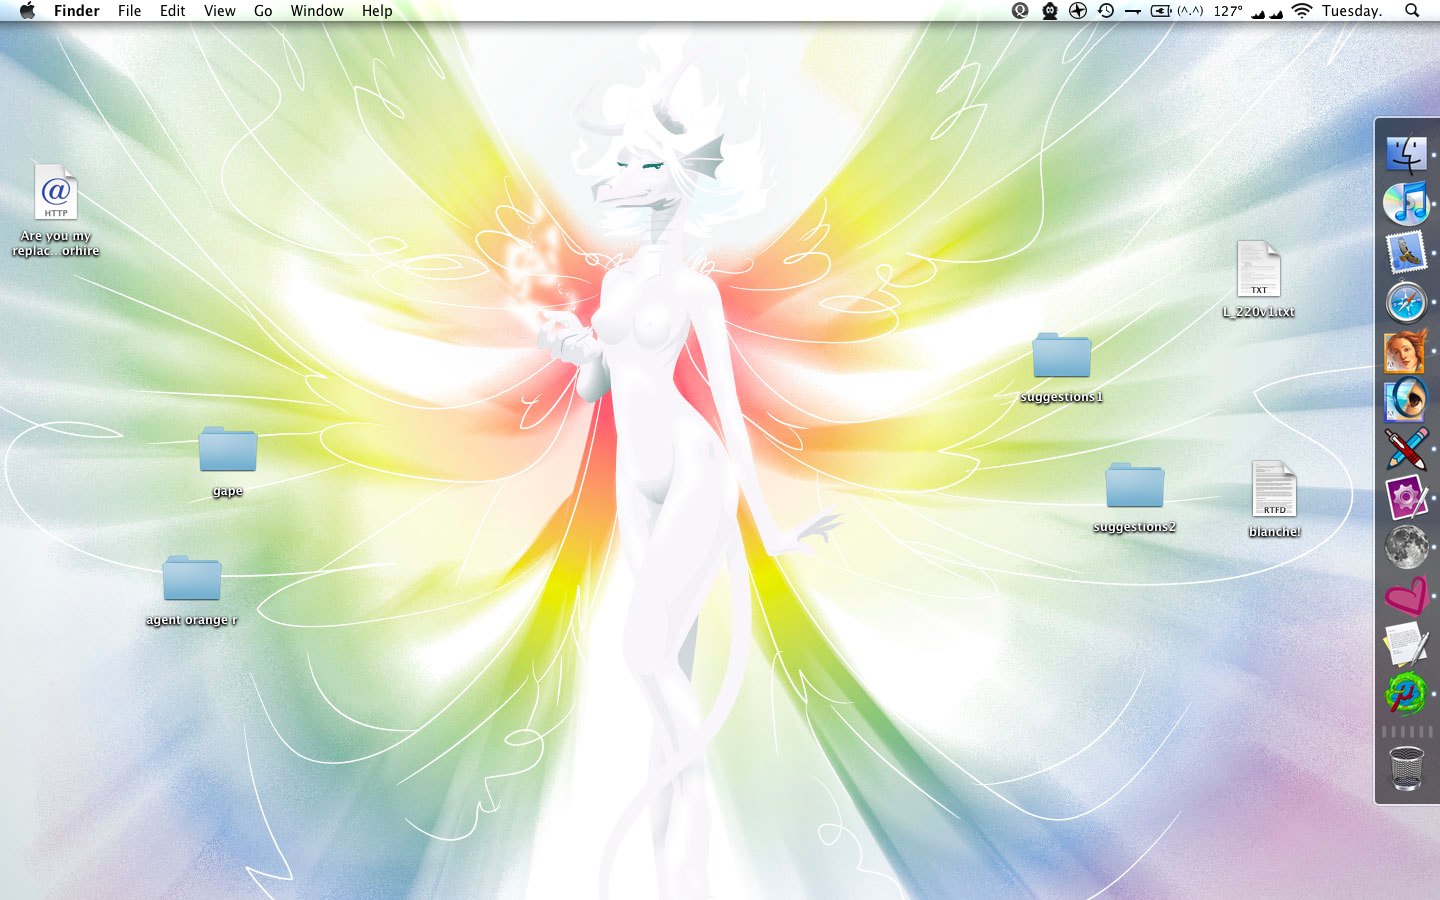
Task: Open the pink heart app in dock
Action: click(x=1406, y=597)
